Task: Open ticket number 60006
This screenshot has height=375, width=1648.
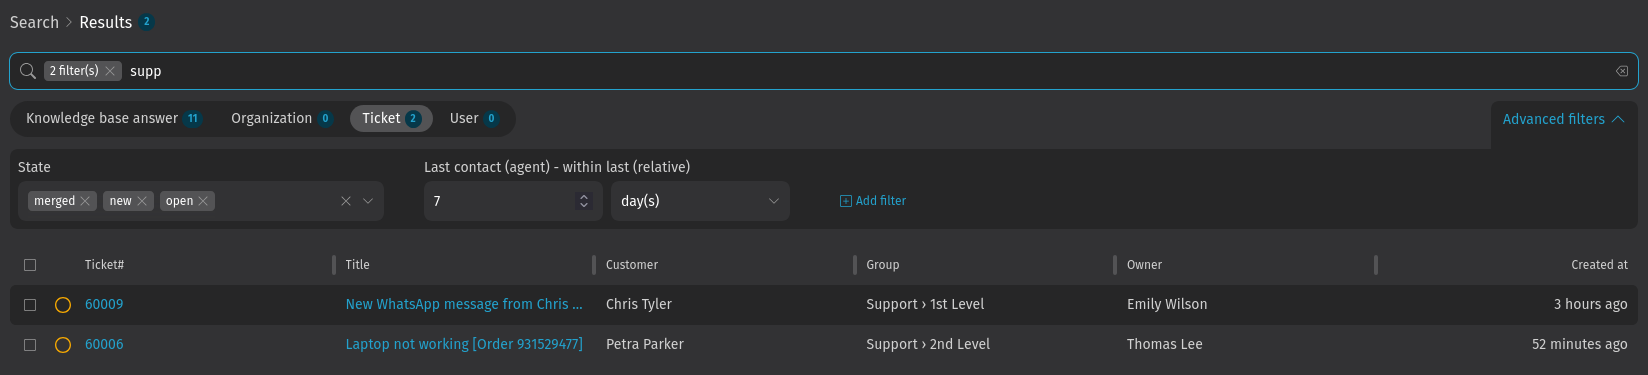Action: [104, 344]
